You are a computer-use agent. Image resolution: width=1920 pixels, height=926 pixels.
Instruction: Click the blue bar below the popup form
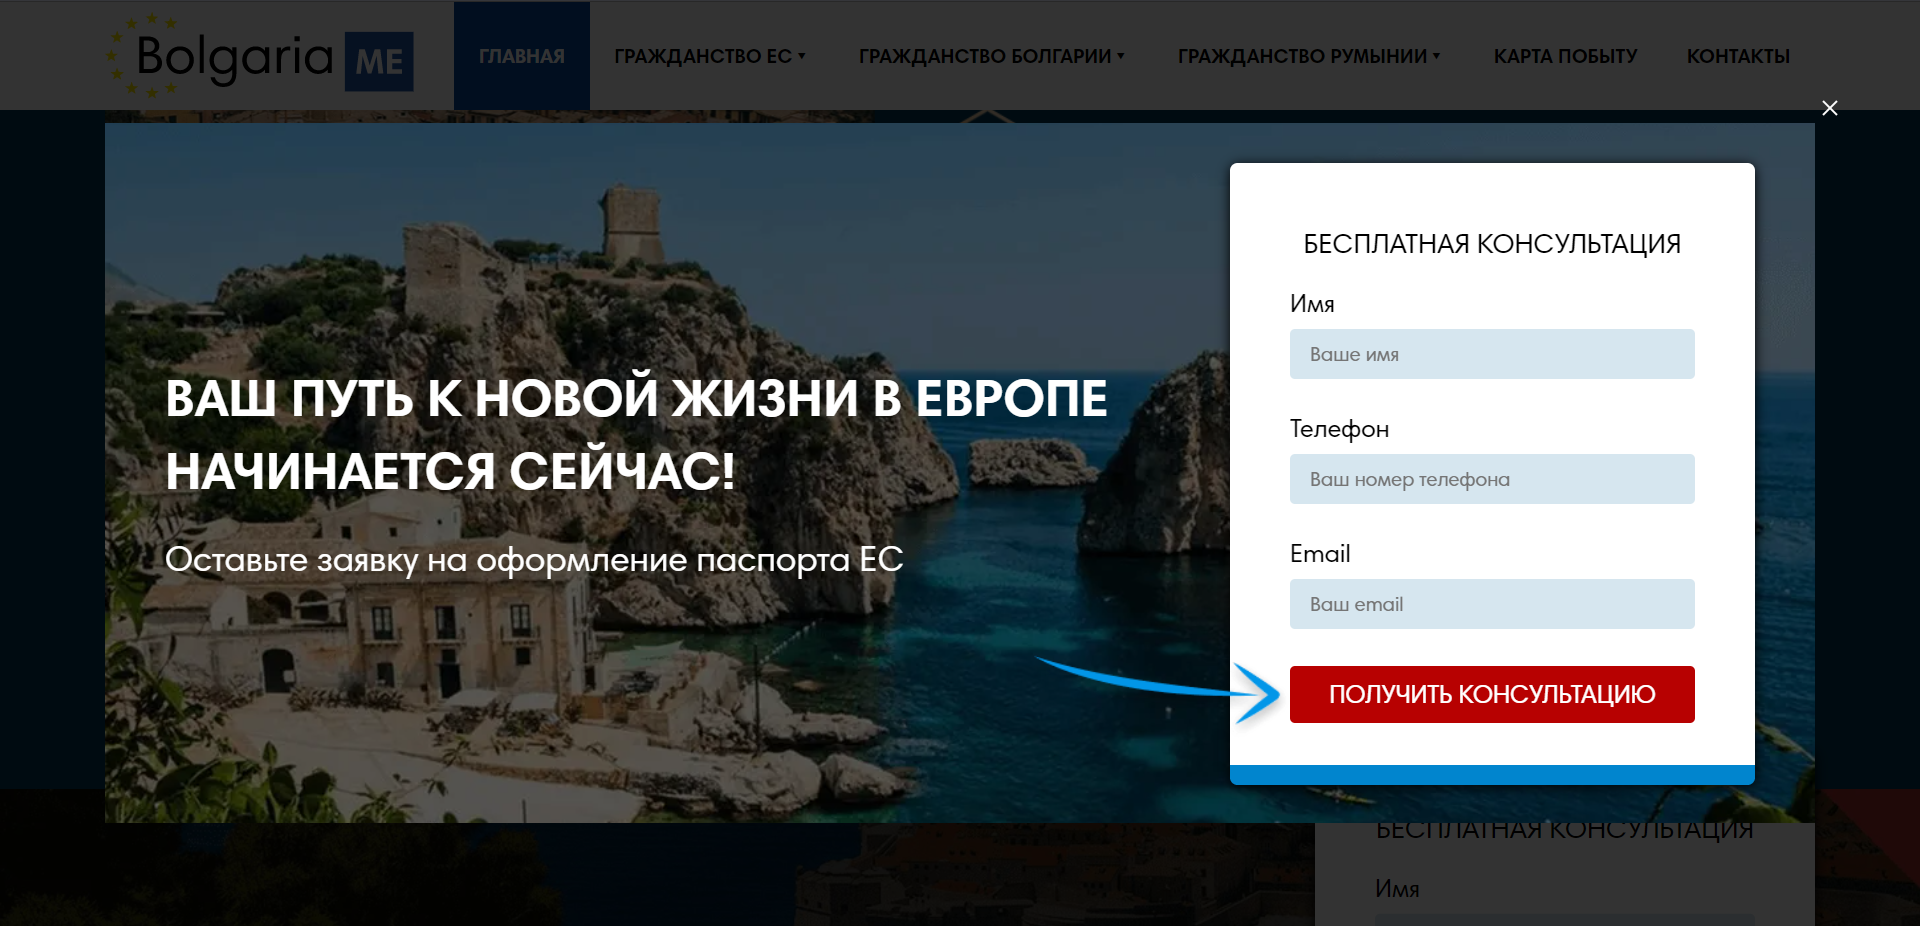[x=1491, y=774]
